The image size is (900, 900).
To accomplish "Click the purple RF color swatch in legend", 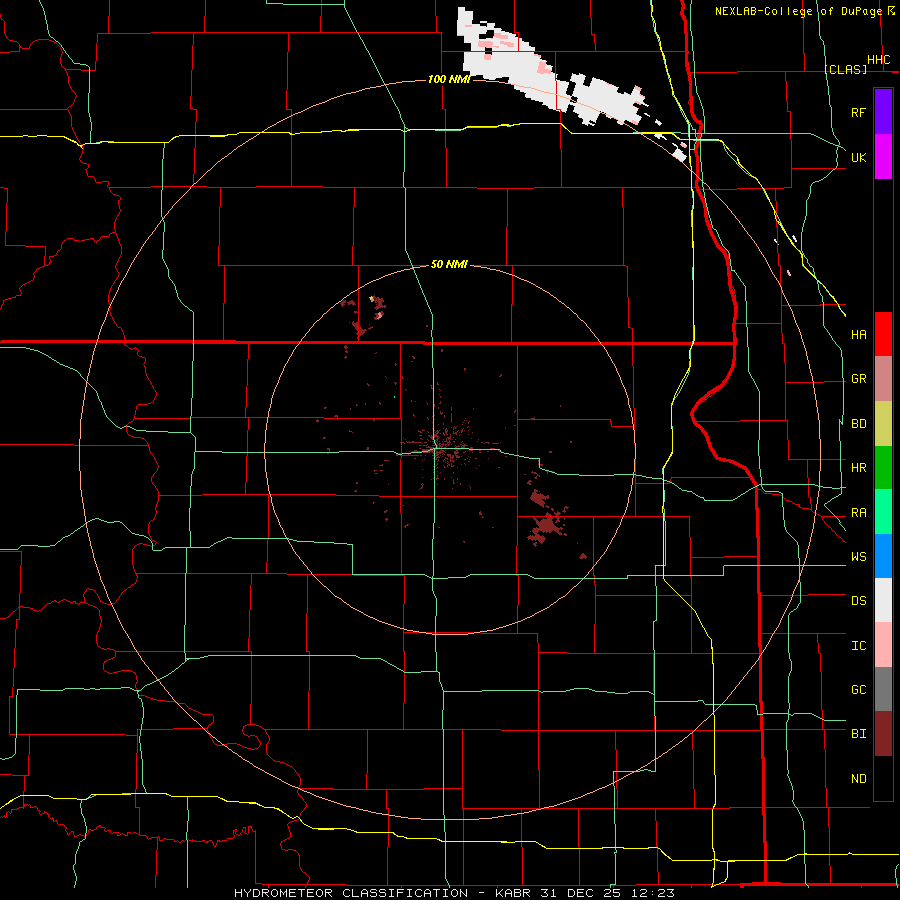I will tap(883, 112).
